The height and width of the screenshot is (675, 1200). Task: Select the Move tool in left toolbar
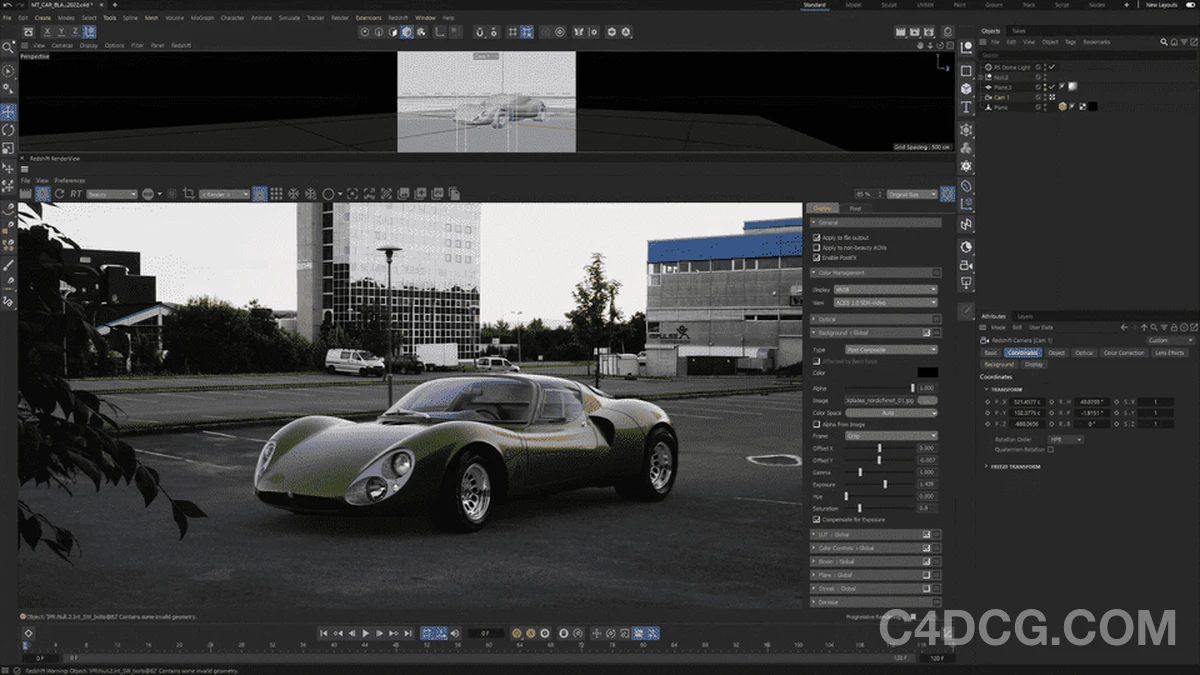point(8,111)
